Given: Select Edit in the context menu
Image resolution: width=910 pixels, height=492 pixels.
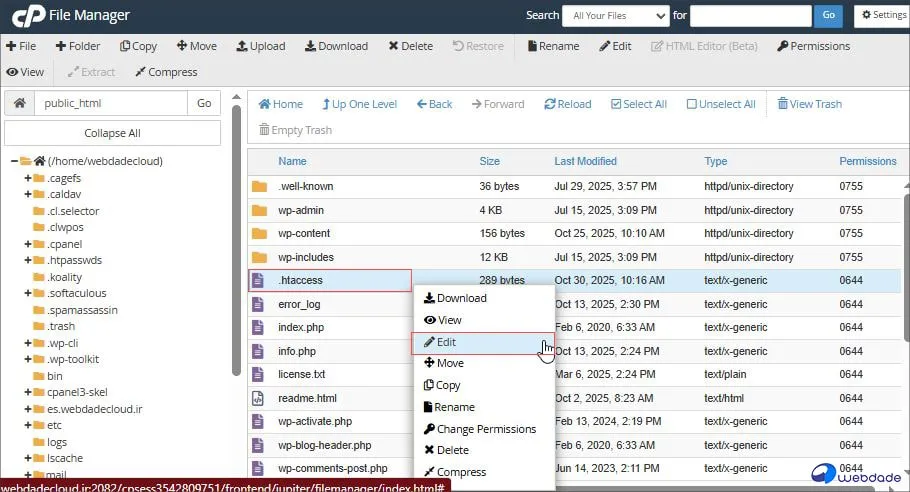Looking at the screenshot, I should pos(446,342).
